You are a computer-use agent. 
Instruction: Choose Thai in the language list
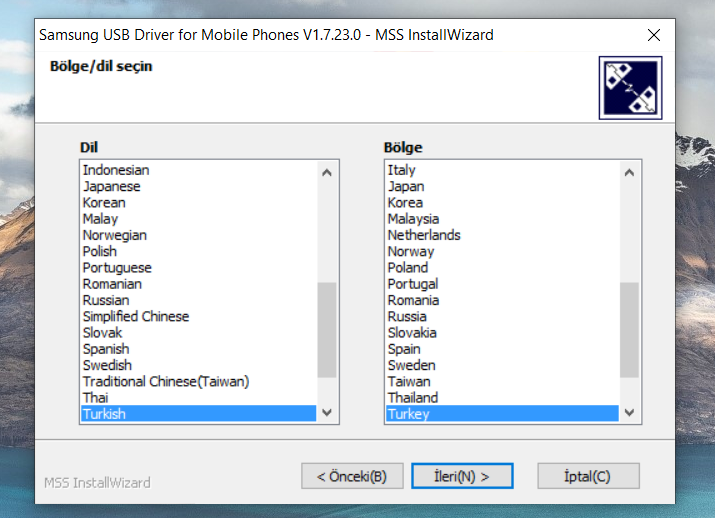click(199, 398)
